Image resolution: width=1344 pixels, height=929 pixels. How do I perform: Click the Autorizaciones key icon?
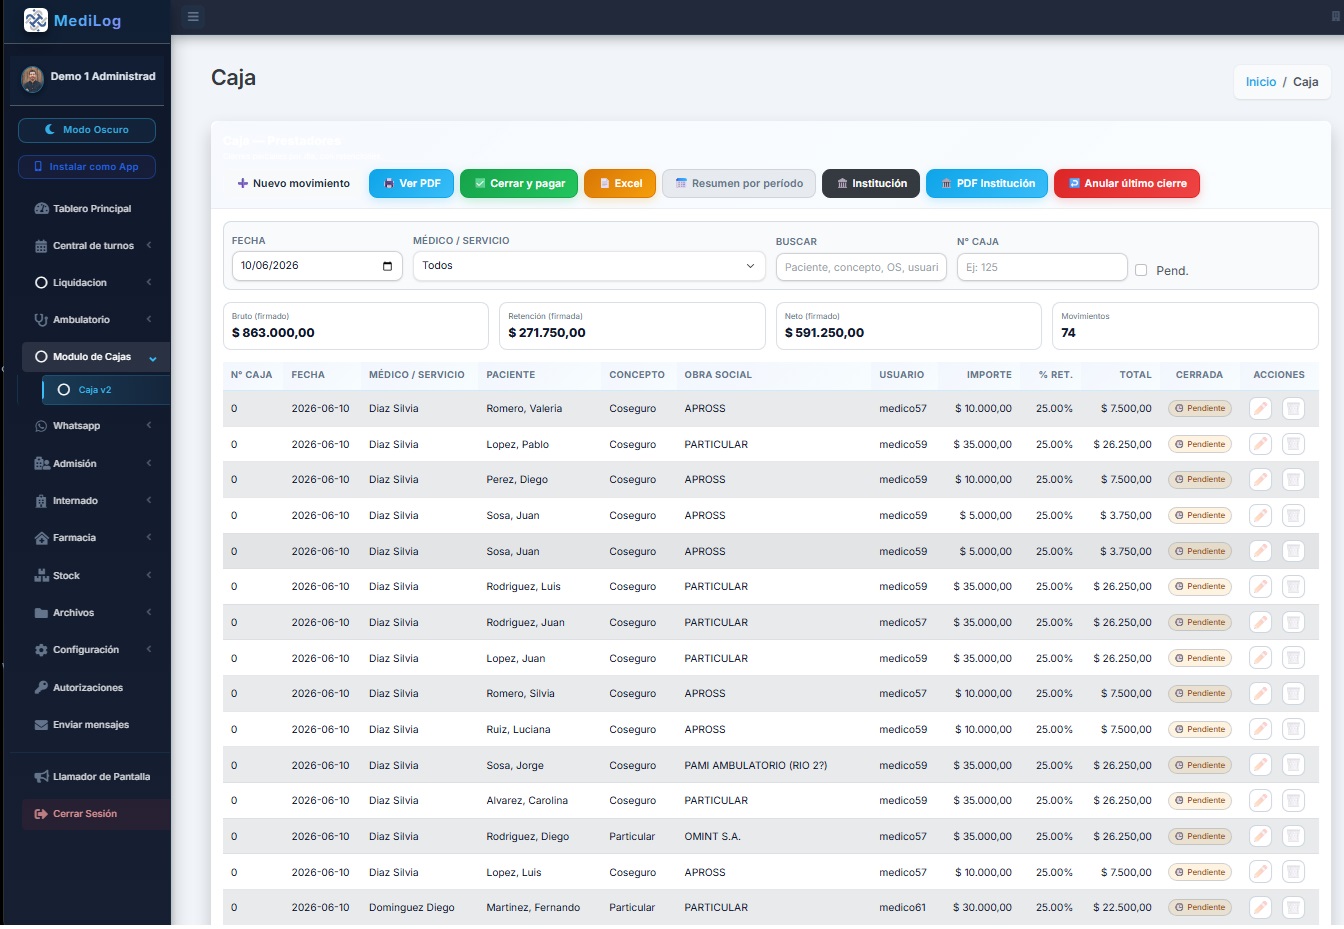pyautogui.click(x=41, y=688)
